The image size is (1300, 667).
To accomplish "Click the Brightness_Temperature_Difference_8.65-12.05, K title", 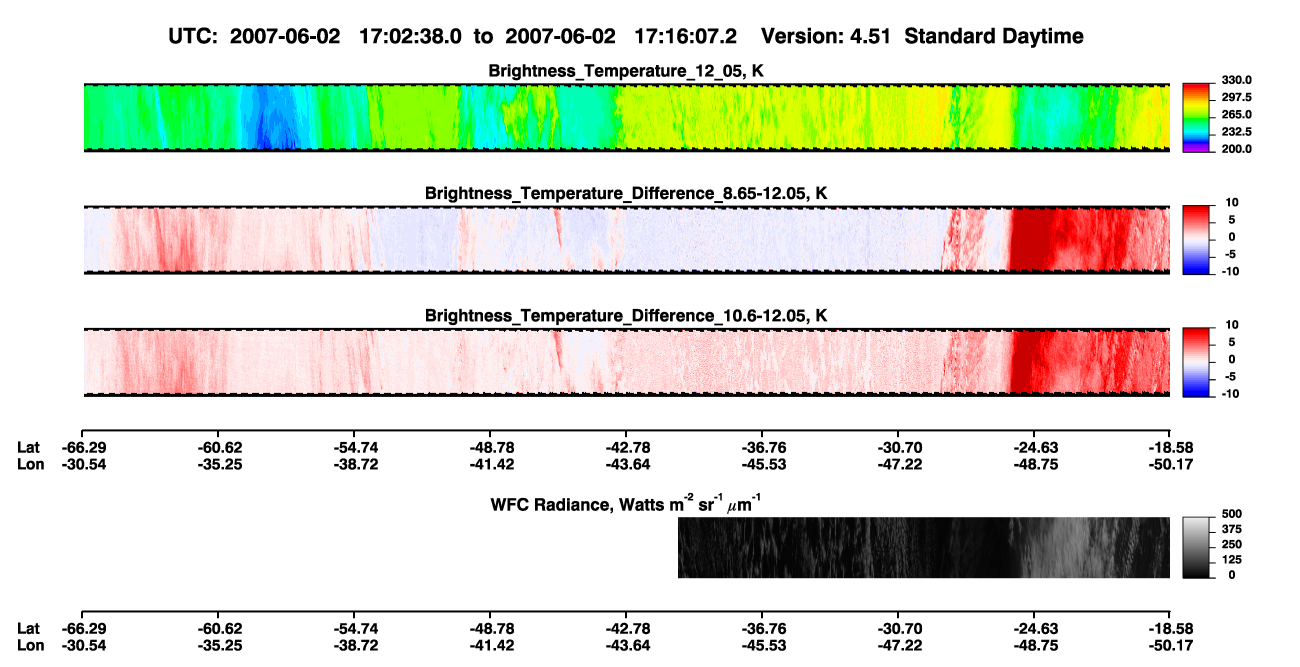I will [626, 193].
